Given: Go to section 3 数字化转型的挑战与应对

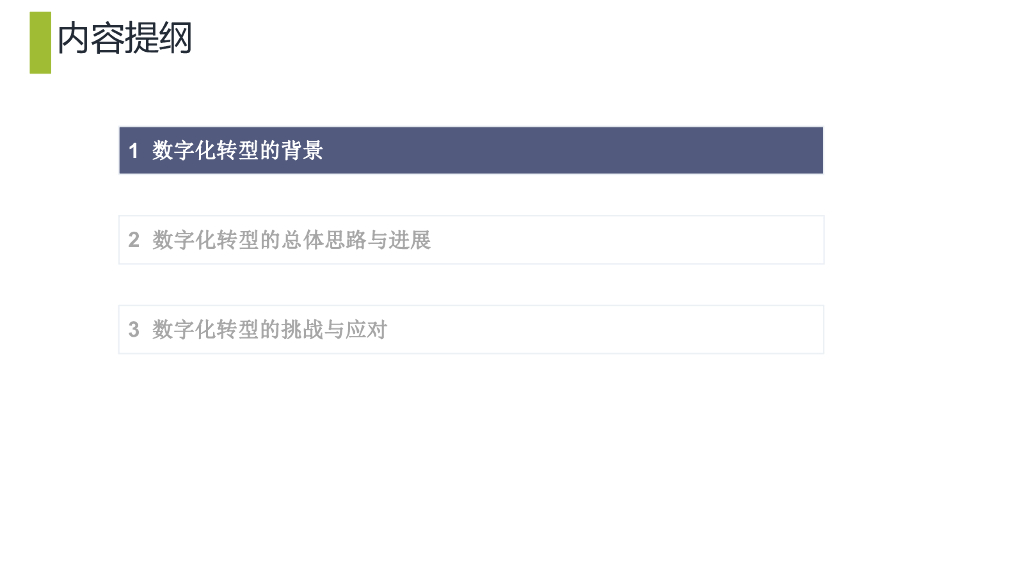Looking at the screenshot, I should [269, 330].
